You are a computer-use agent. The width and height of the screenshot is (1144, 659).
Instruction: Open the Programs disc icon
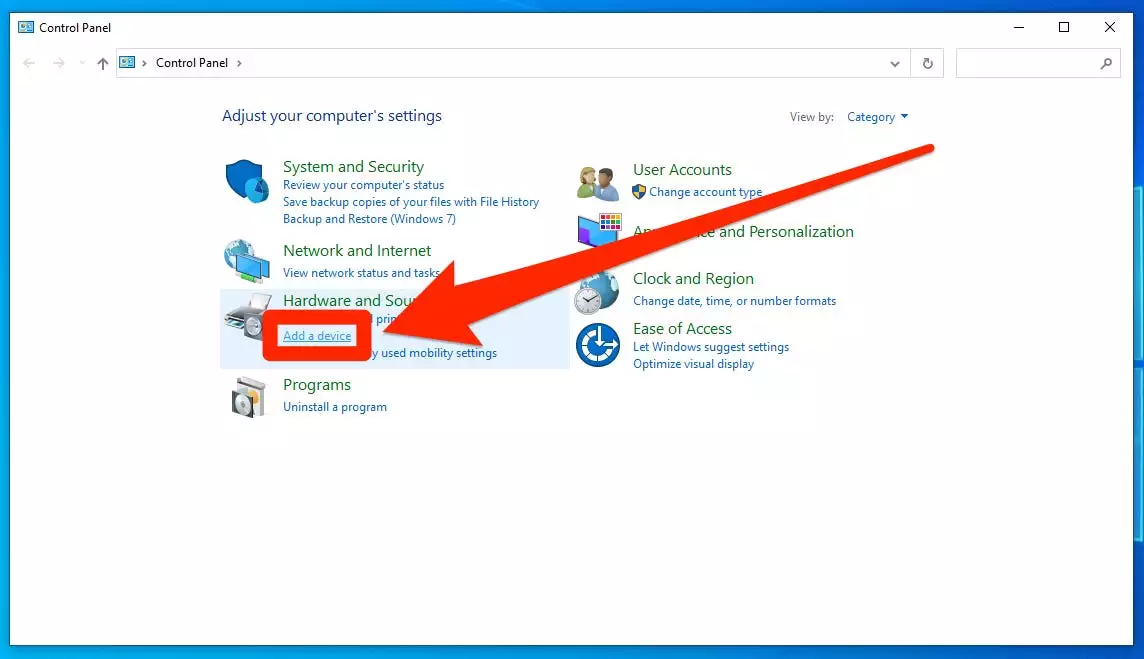[246, 396]
